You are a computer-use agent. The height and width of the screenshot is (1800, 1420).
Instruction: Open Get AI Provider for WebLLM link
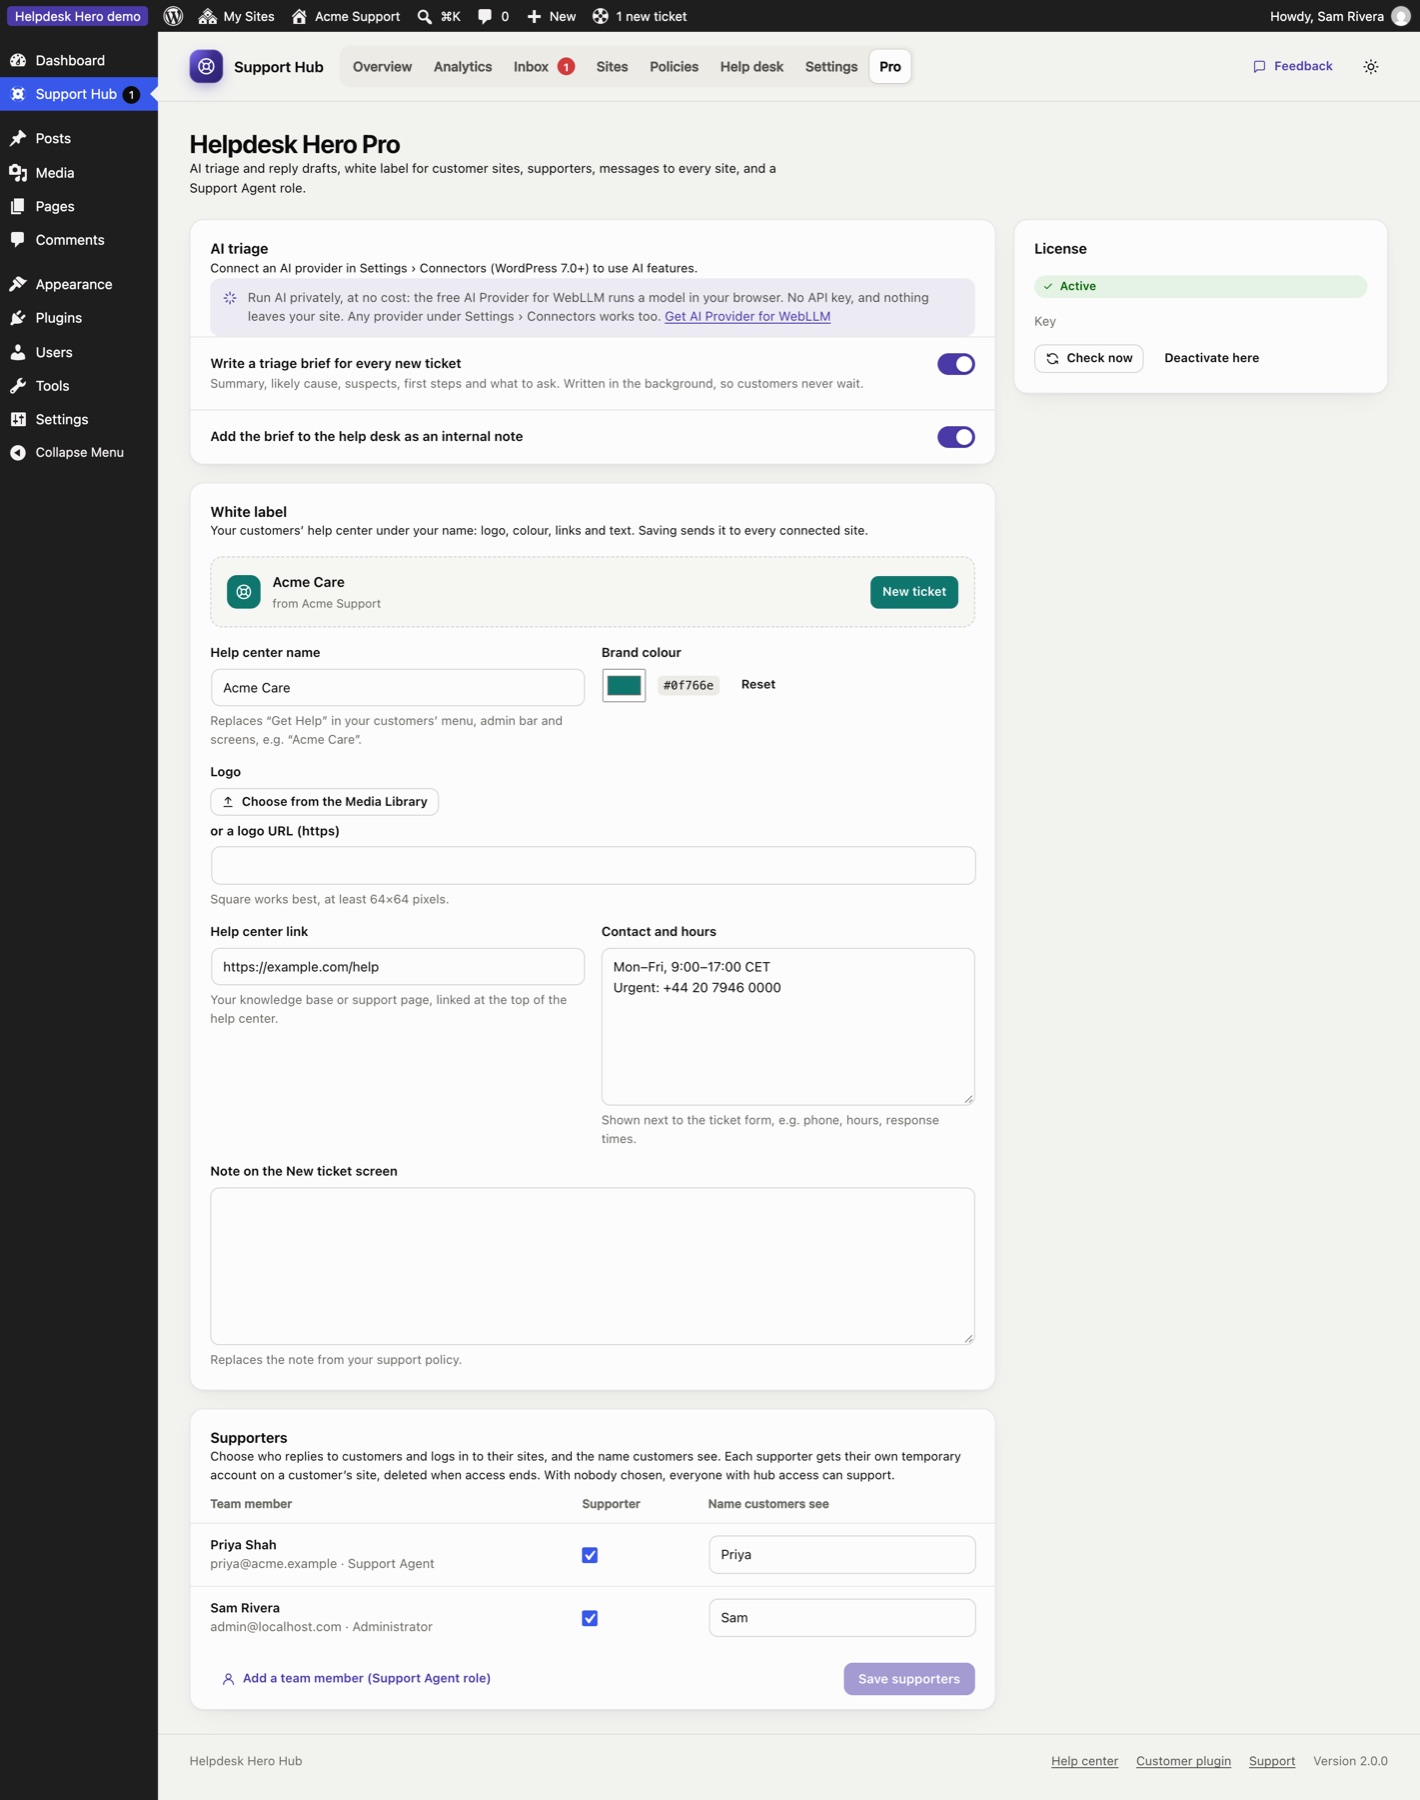point(747,316)
